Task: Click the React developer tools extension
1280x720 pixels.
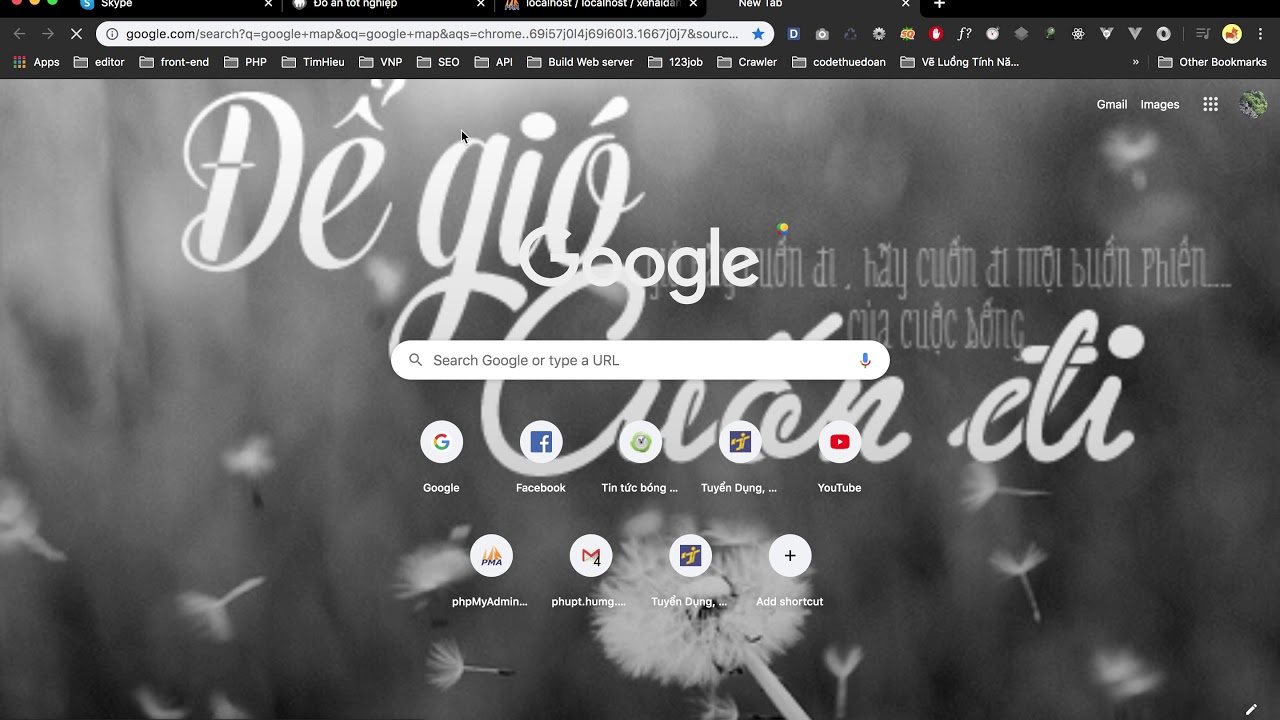Action: pyautogui.click(x=1078, y=34)
